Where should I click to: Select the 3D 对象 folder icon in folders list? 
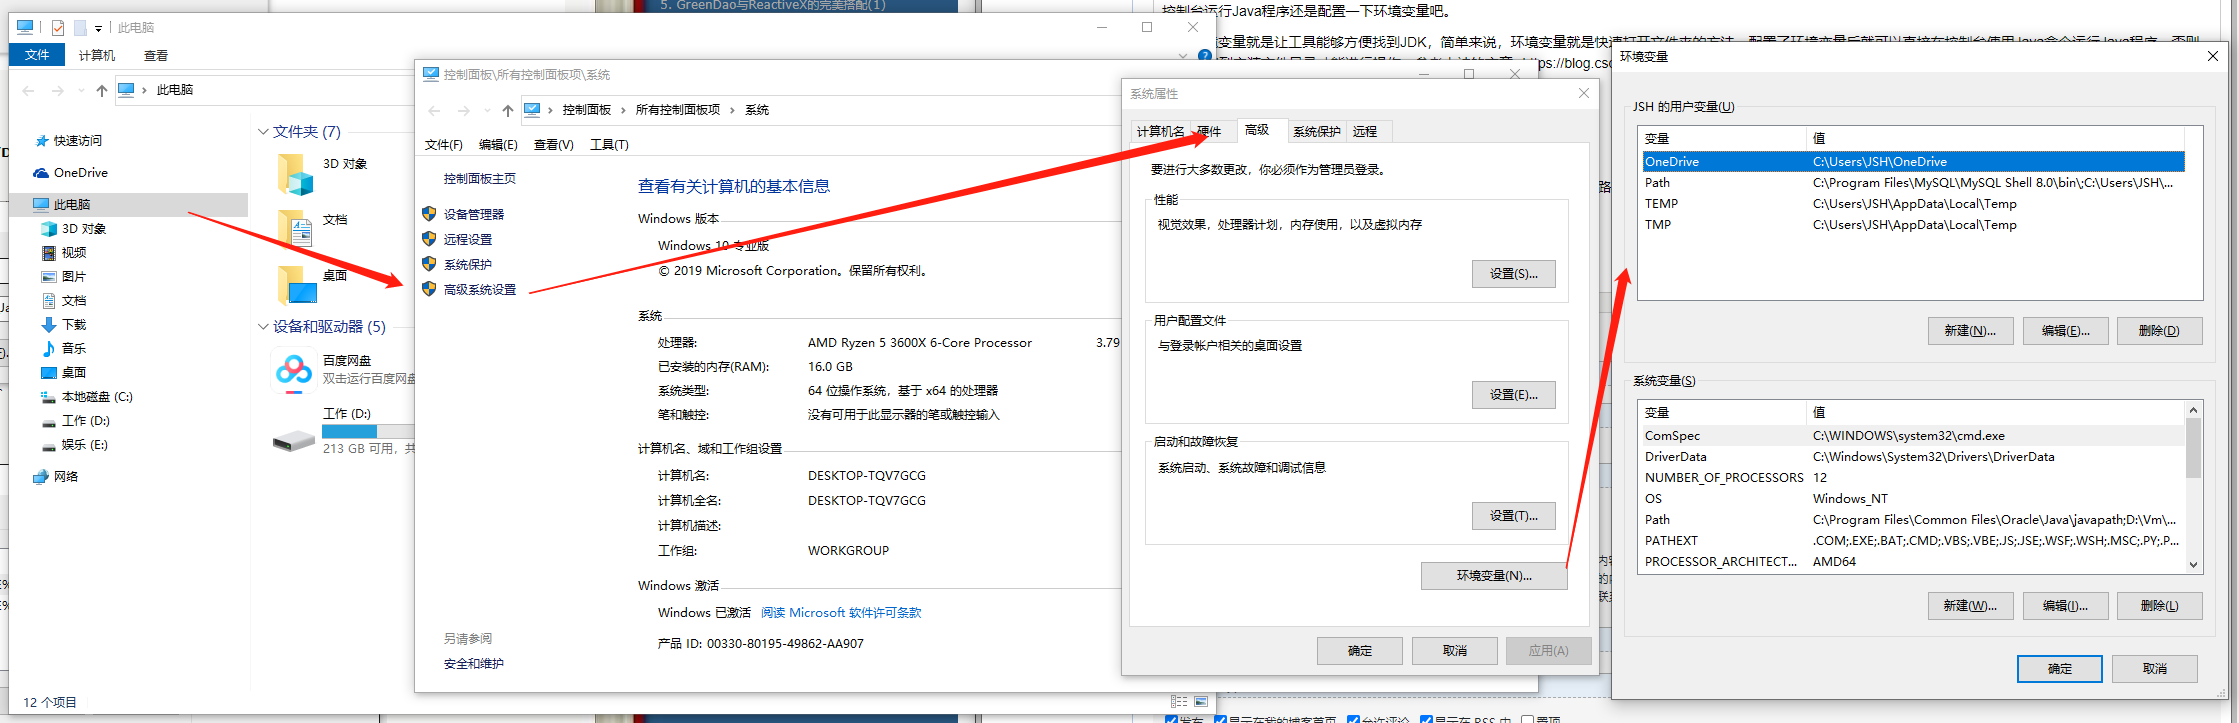point(296,173)
